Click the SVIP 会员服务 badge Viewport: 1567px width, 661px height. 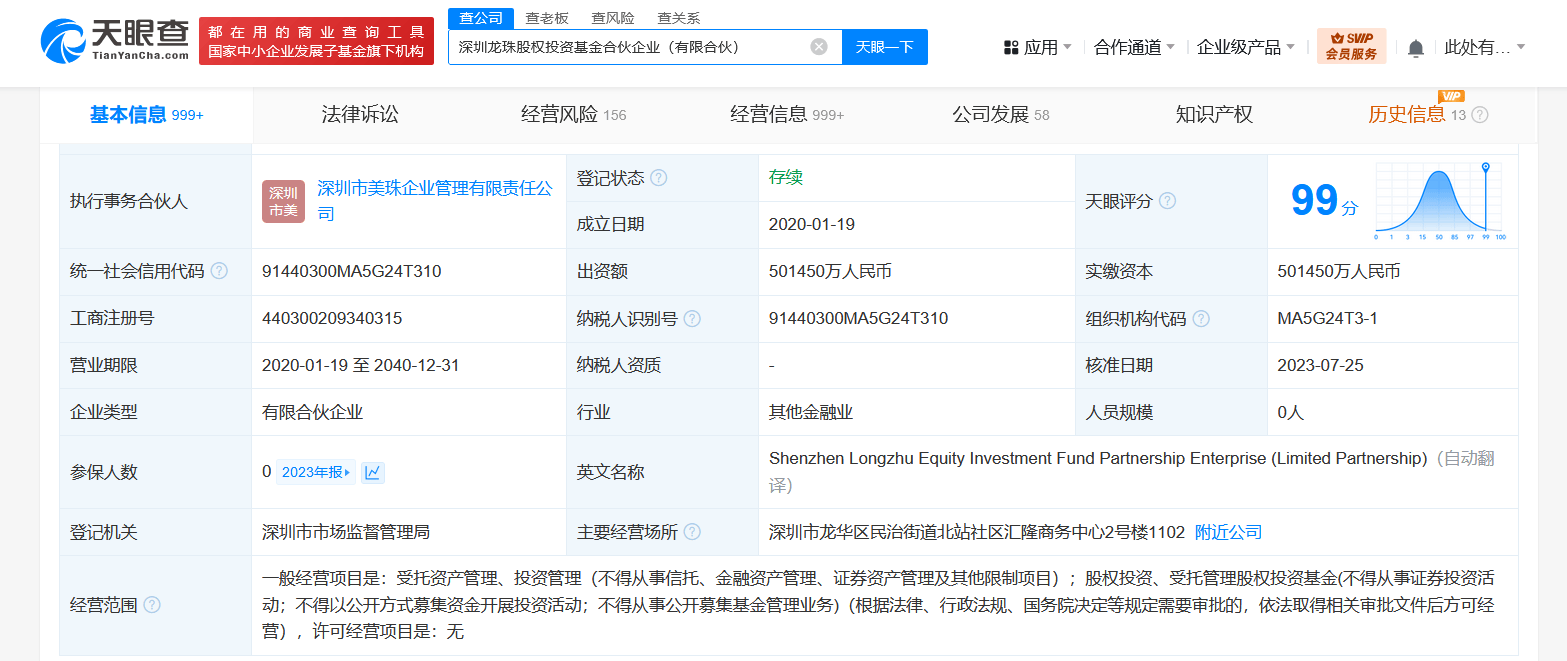click(x=1351, y=46)
